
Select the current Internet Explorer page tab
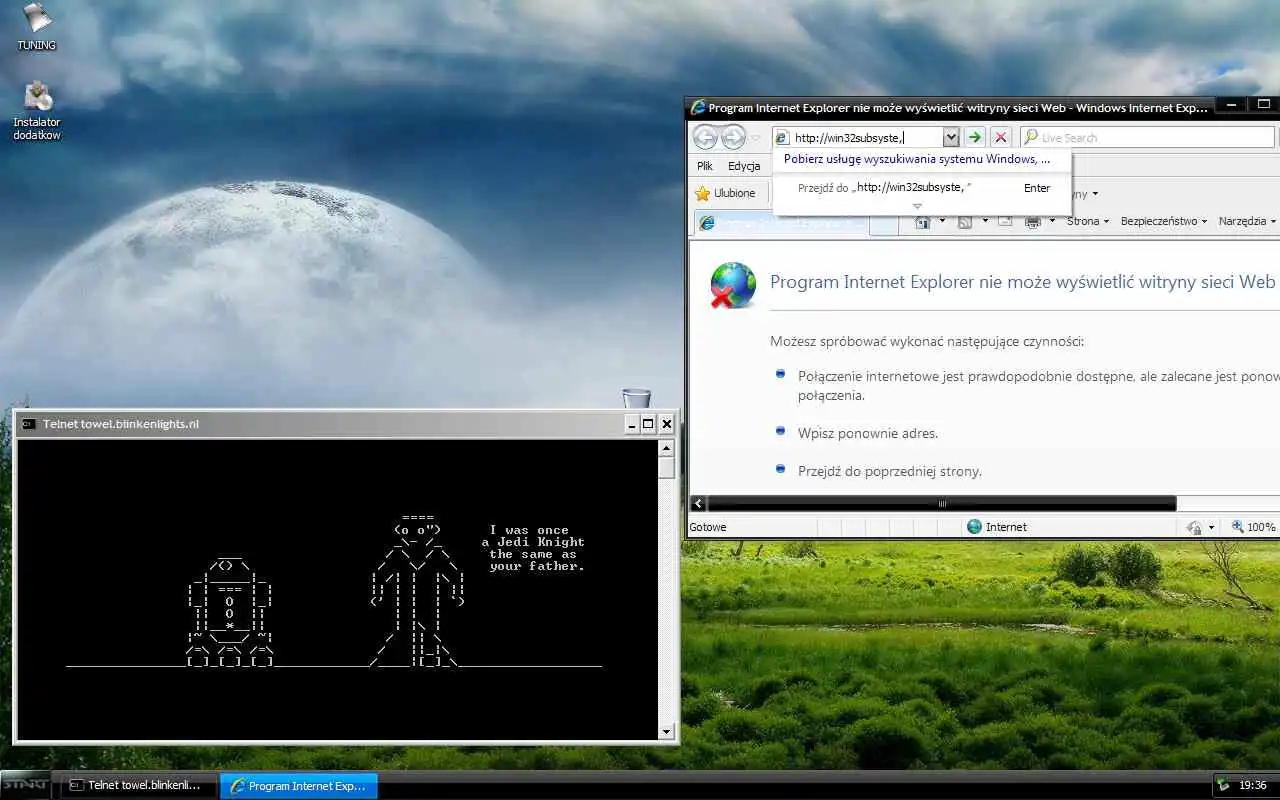pos(782,223)
